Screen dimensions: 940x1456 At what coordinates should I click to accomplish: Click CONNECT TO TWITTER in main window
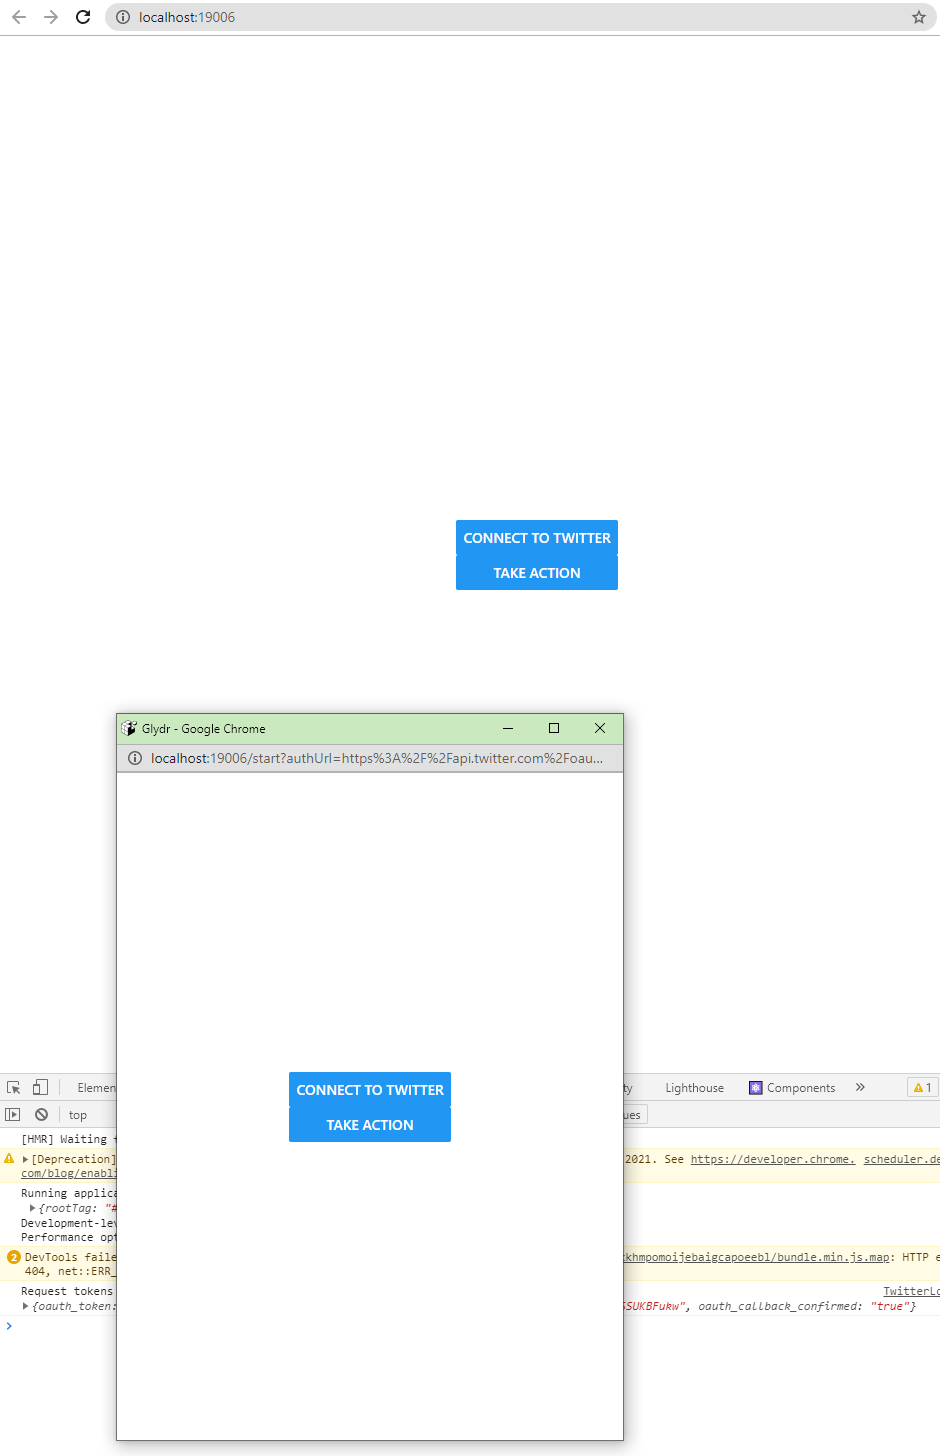coord(537,538)
